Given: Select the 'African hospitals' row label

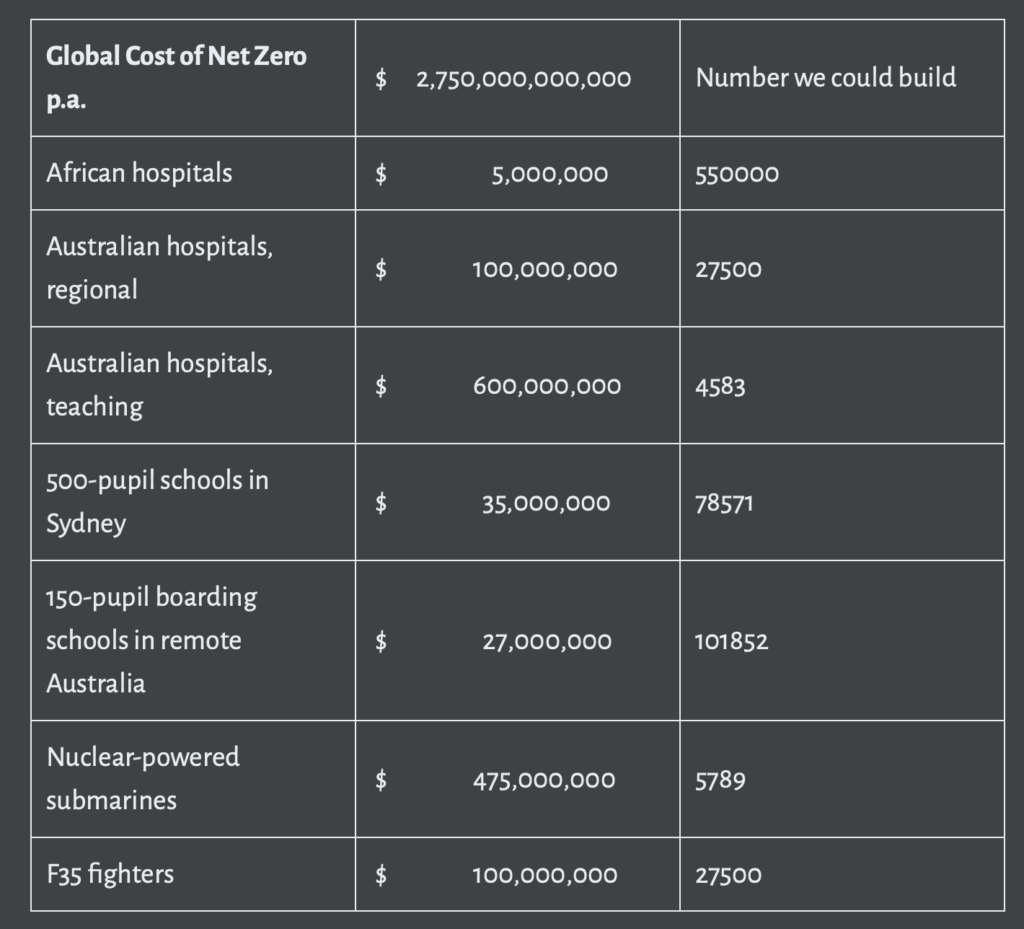Looking at the screenshot, I should pos(139,173).
